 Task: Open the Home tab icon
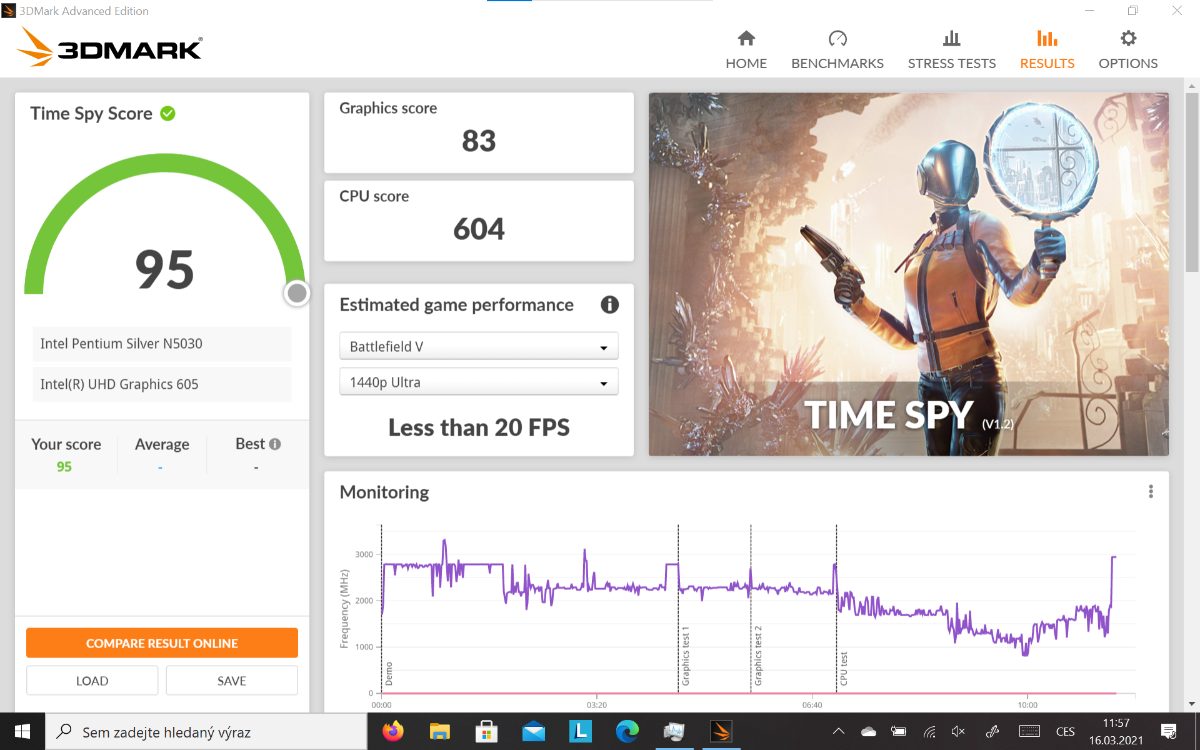tap(746, 39)
